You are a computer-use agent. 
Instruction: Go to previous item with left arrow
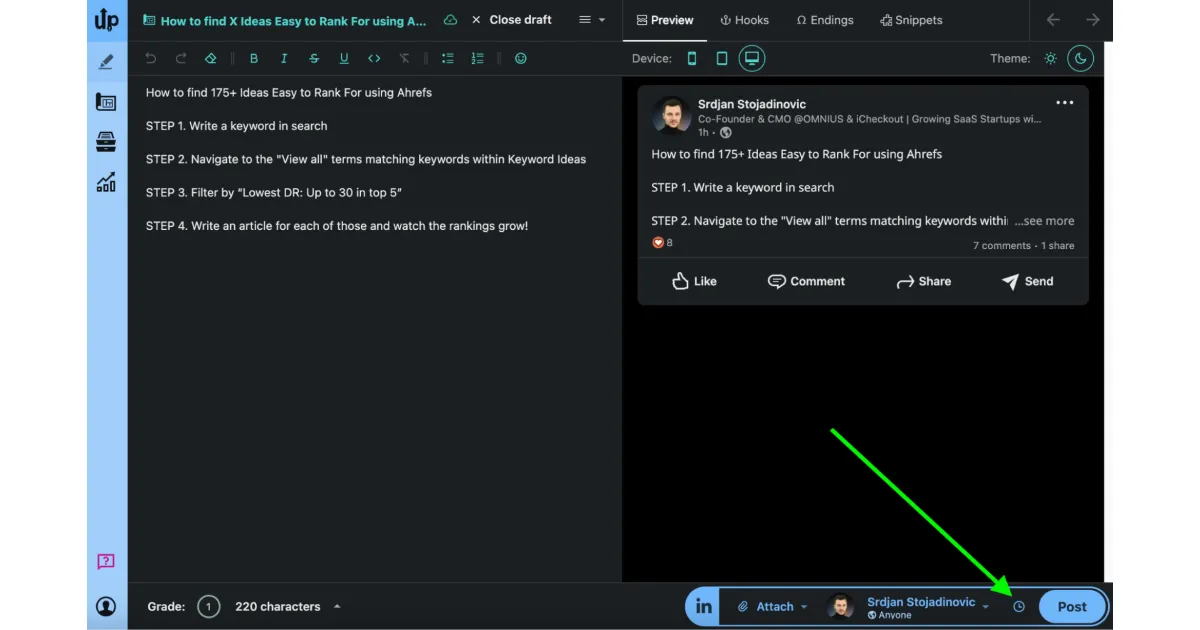coord(1053,20)
